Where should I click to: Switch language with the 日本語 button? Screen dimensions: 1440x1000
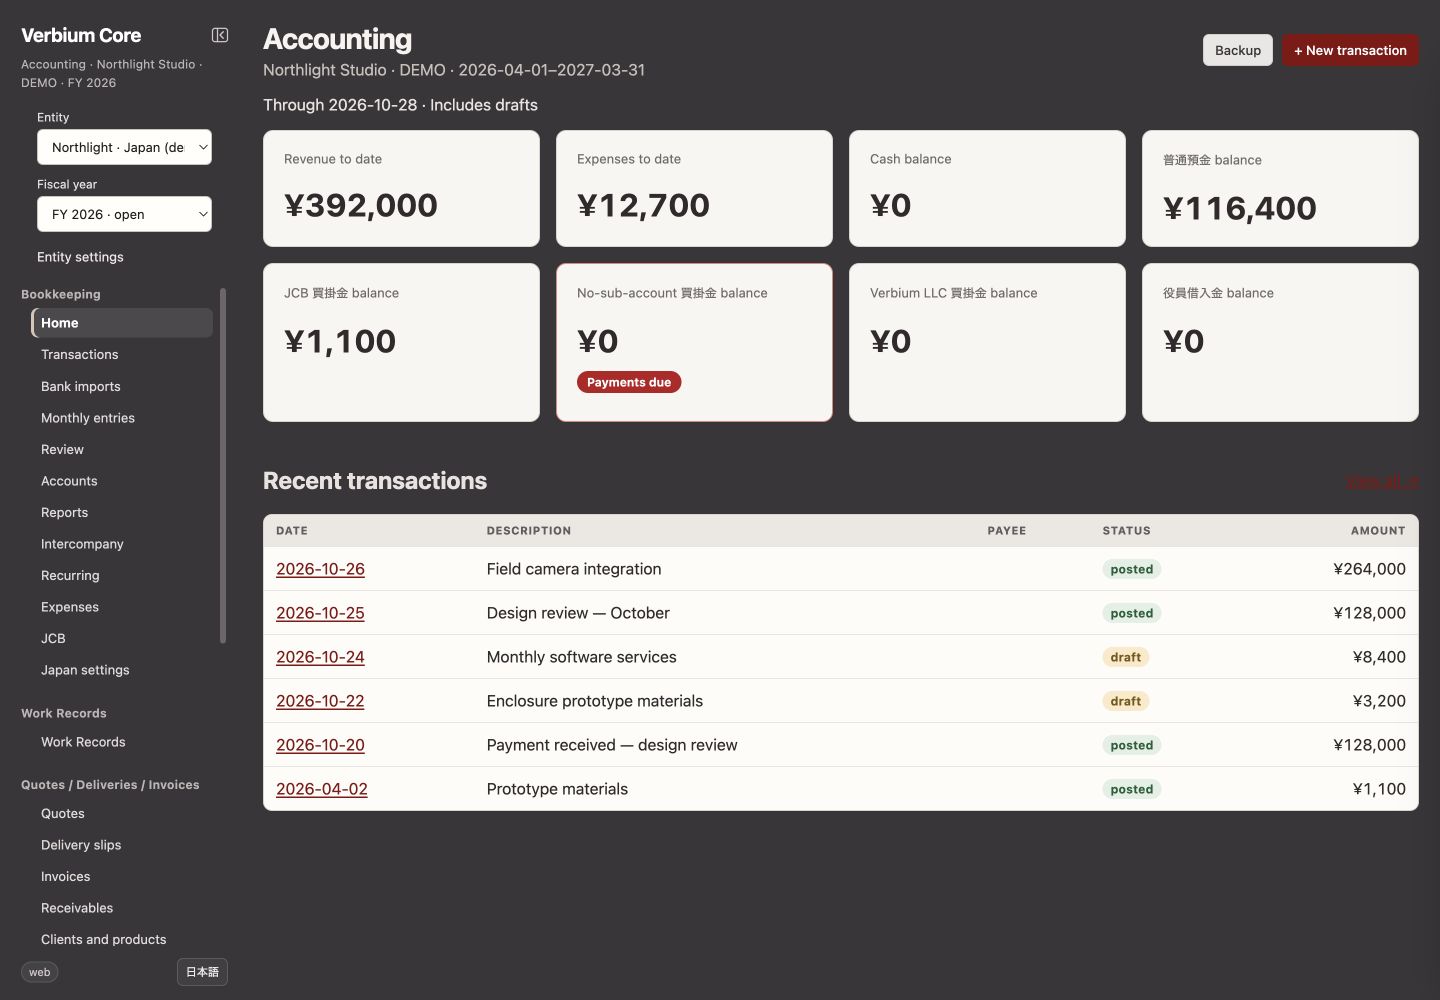(202, 972)
